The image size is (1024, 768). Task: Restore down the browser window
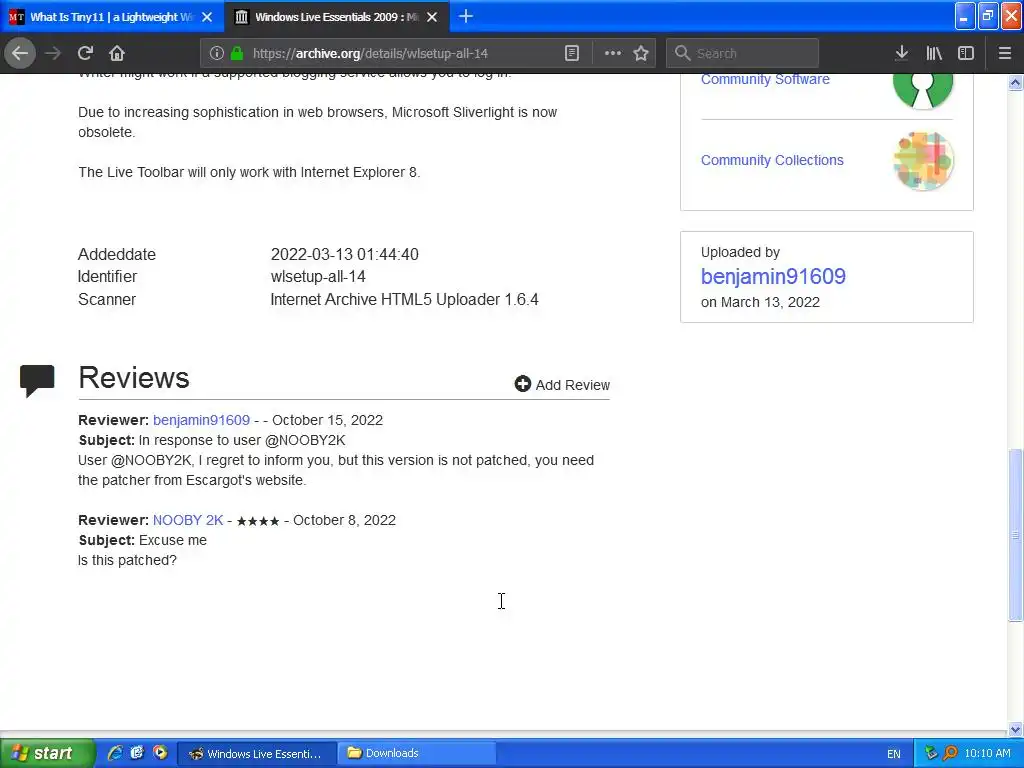click(988, 16)
